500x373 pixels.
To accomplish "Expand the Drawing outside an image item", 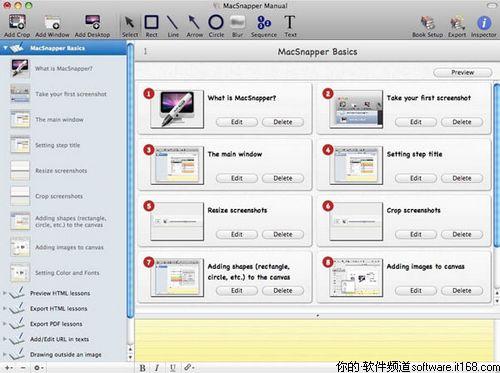I will pyautogui.click(x=4, y=354).
